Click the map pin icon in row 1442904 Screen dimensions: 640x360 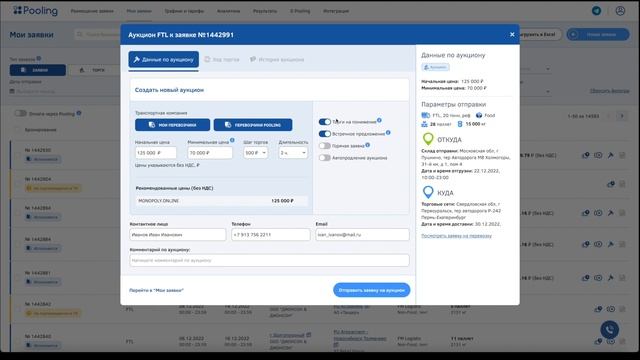[611, 184]
